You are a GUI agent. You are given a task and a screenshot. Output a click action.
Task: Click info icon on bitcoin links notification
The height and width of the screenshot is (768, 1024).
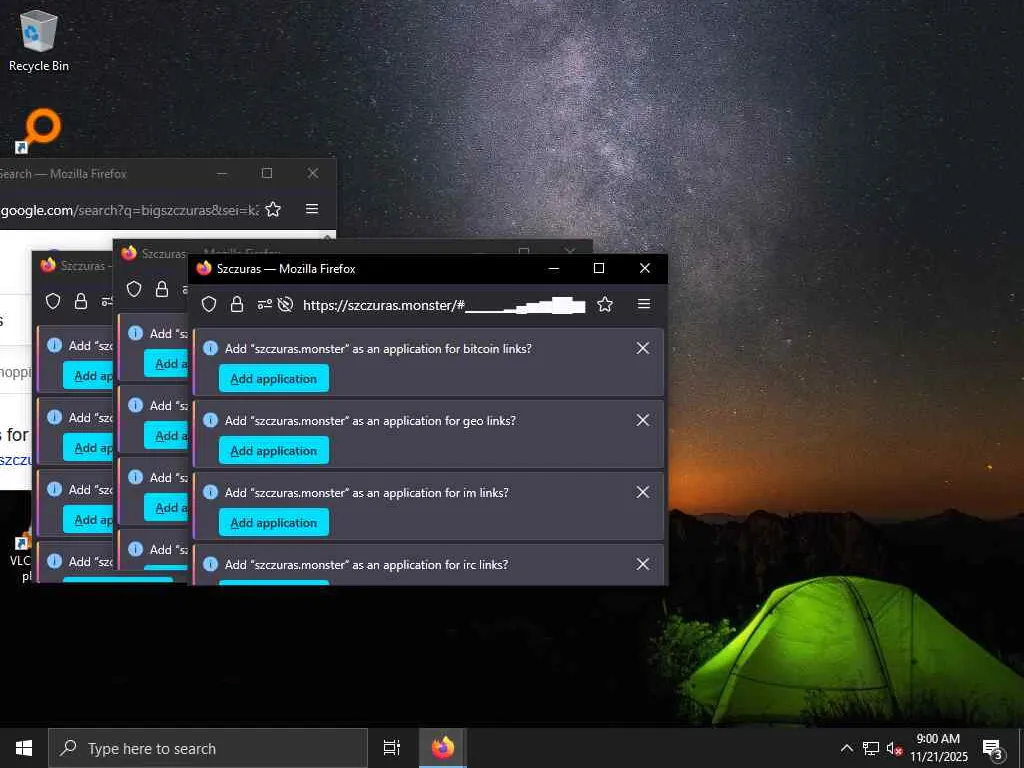(x=210, y=348)
